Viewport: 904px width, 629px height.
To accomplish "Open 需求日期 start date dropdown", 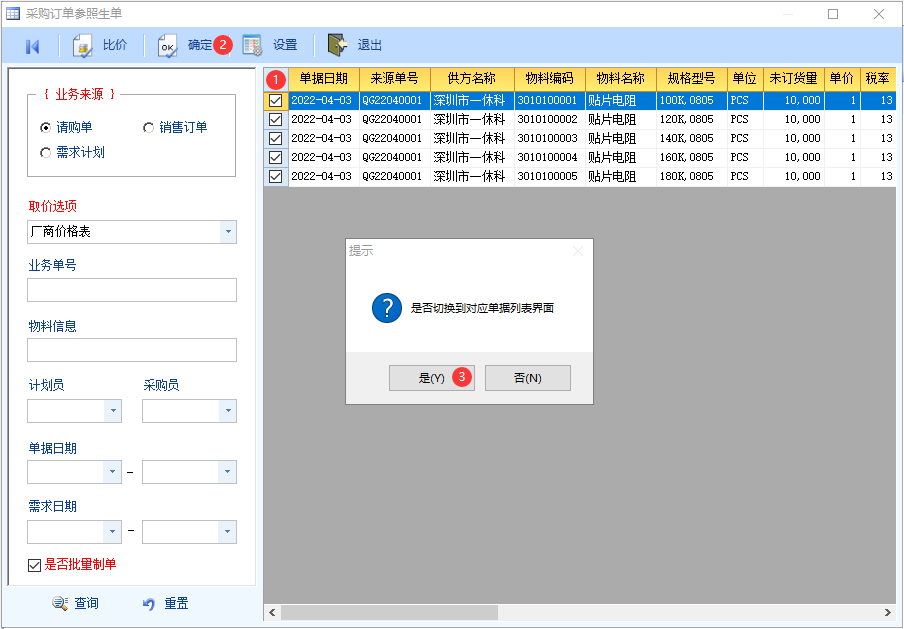I will click(x=113, y=532).
